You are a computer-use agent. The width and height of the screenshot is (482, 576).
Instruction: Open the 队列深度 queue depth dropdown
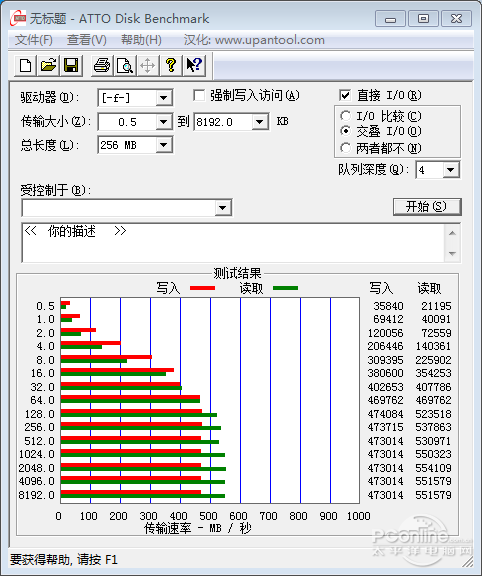click(451, 170)
